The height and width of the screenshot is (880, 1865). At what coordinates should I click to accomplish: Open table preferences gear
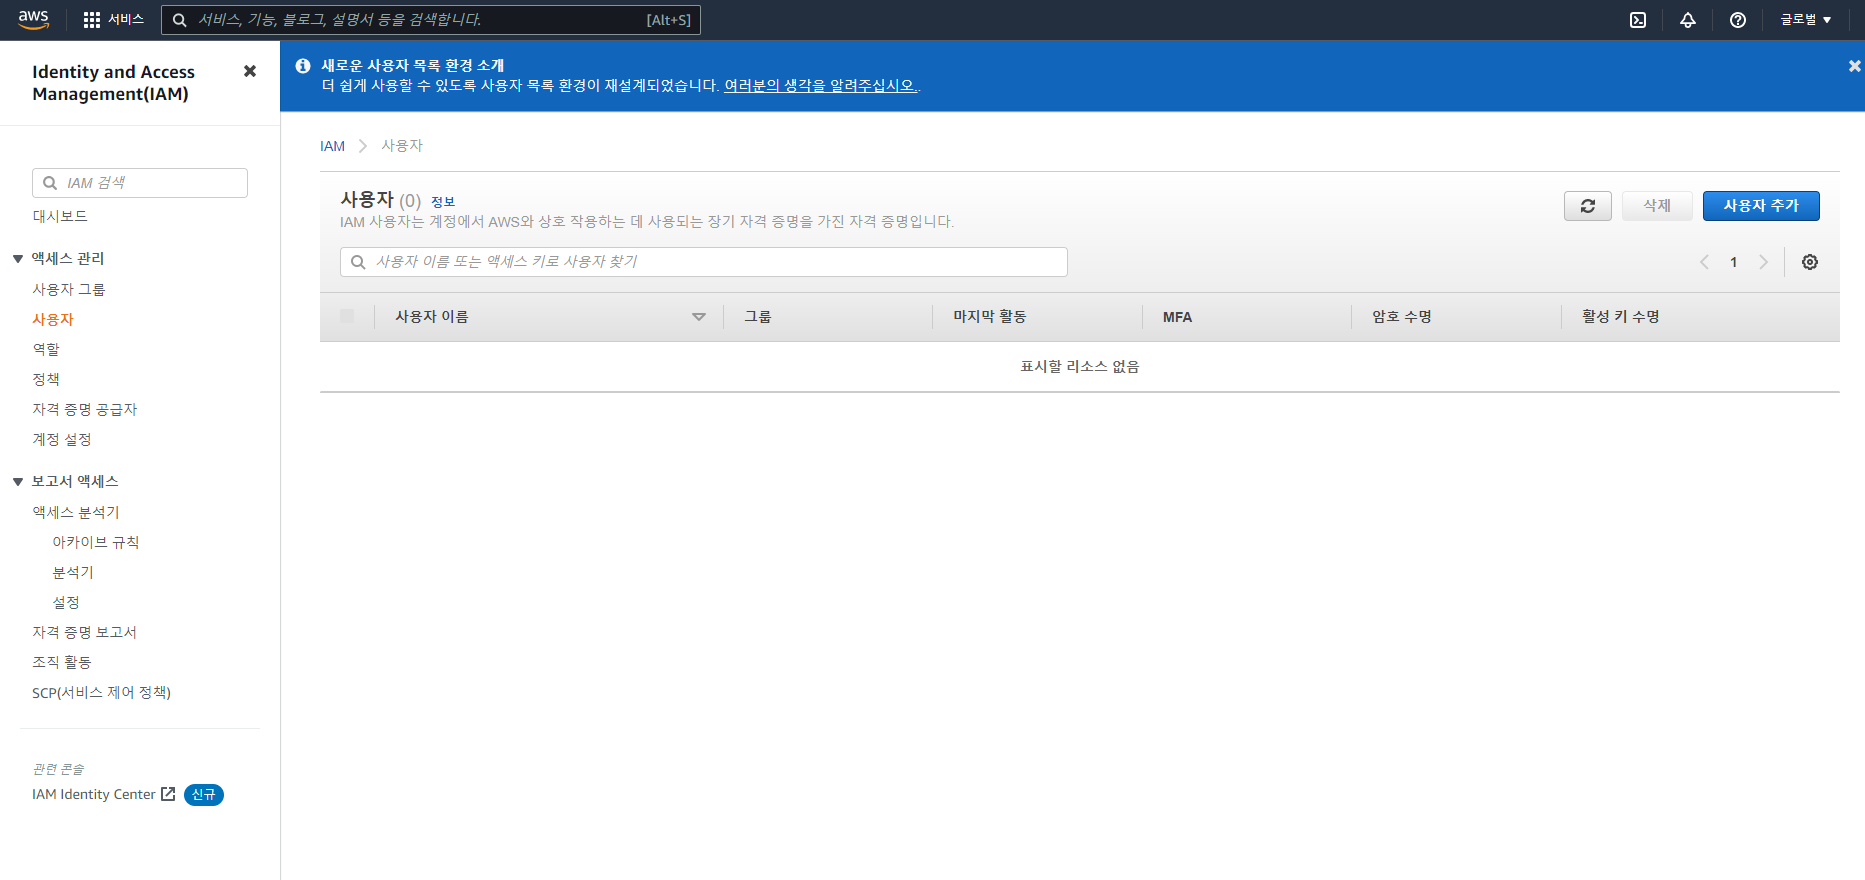(1810, 262)
